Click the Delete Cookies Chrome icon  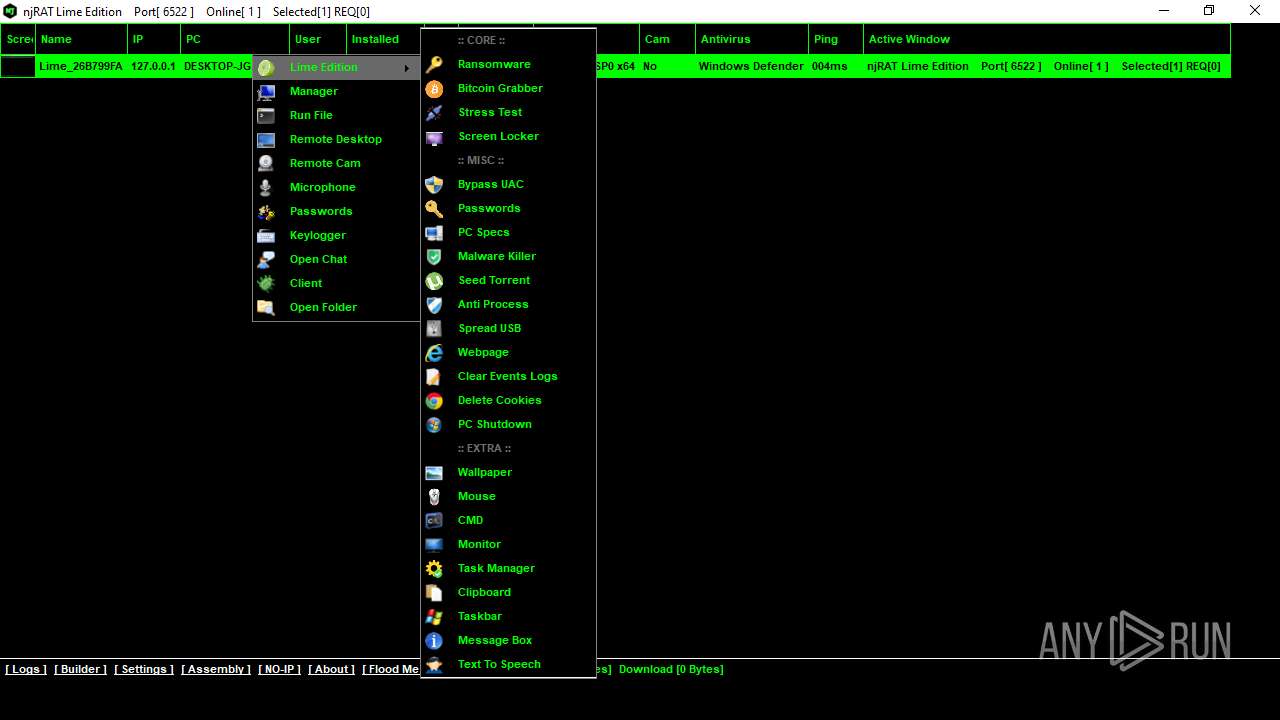tap(434, 401)
